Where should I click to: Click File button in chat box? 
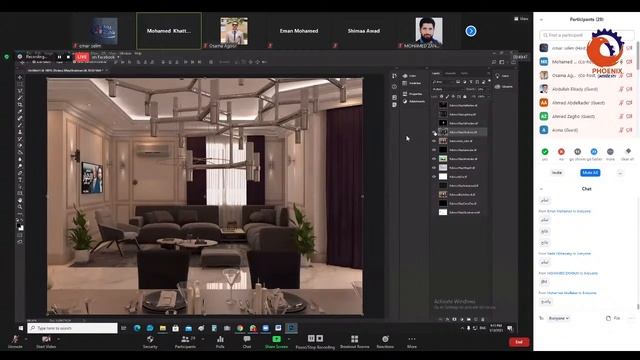coord(613,318)
